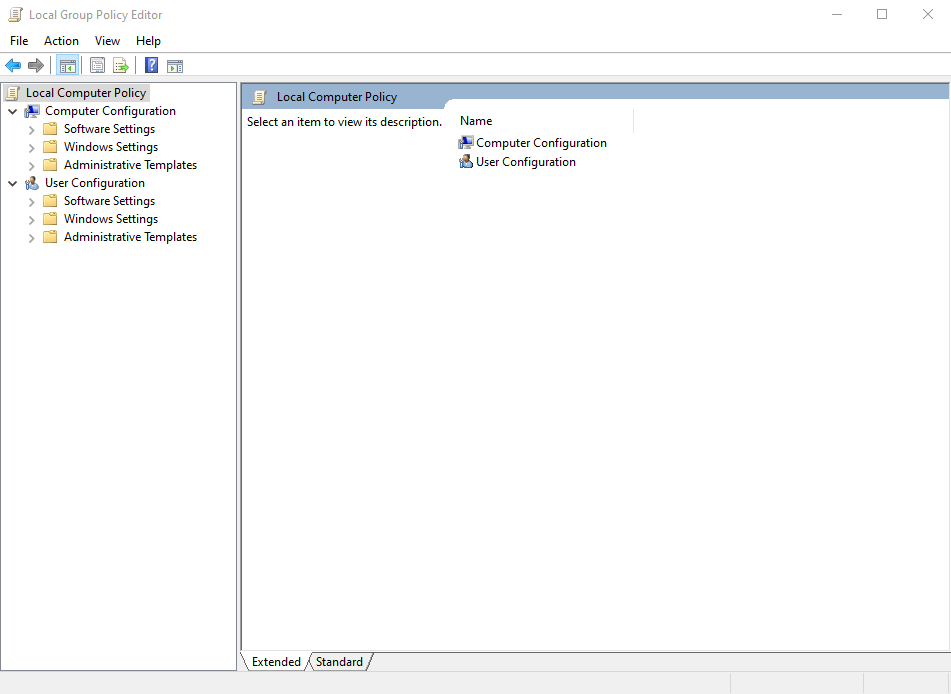Select Administrative Templates label under Computer Configuration

pos(130,164)
